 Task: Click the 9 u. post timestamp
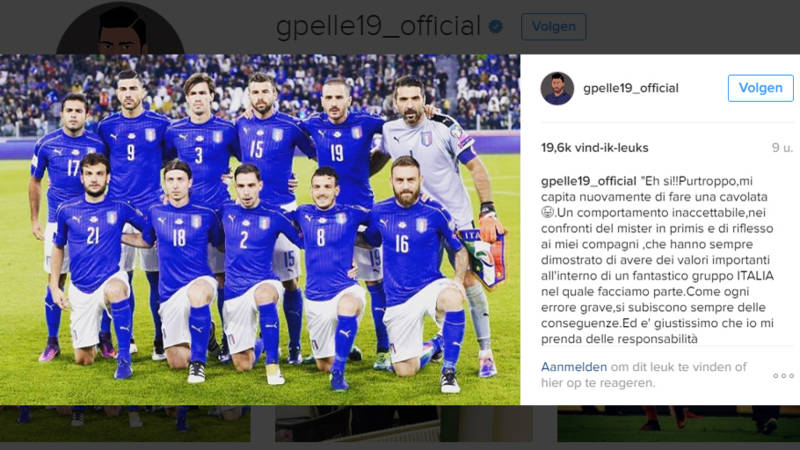pyautogui.click(x=782, y=148)
